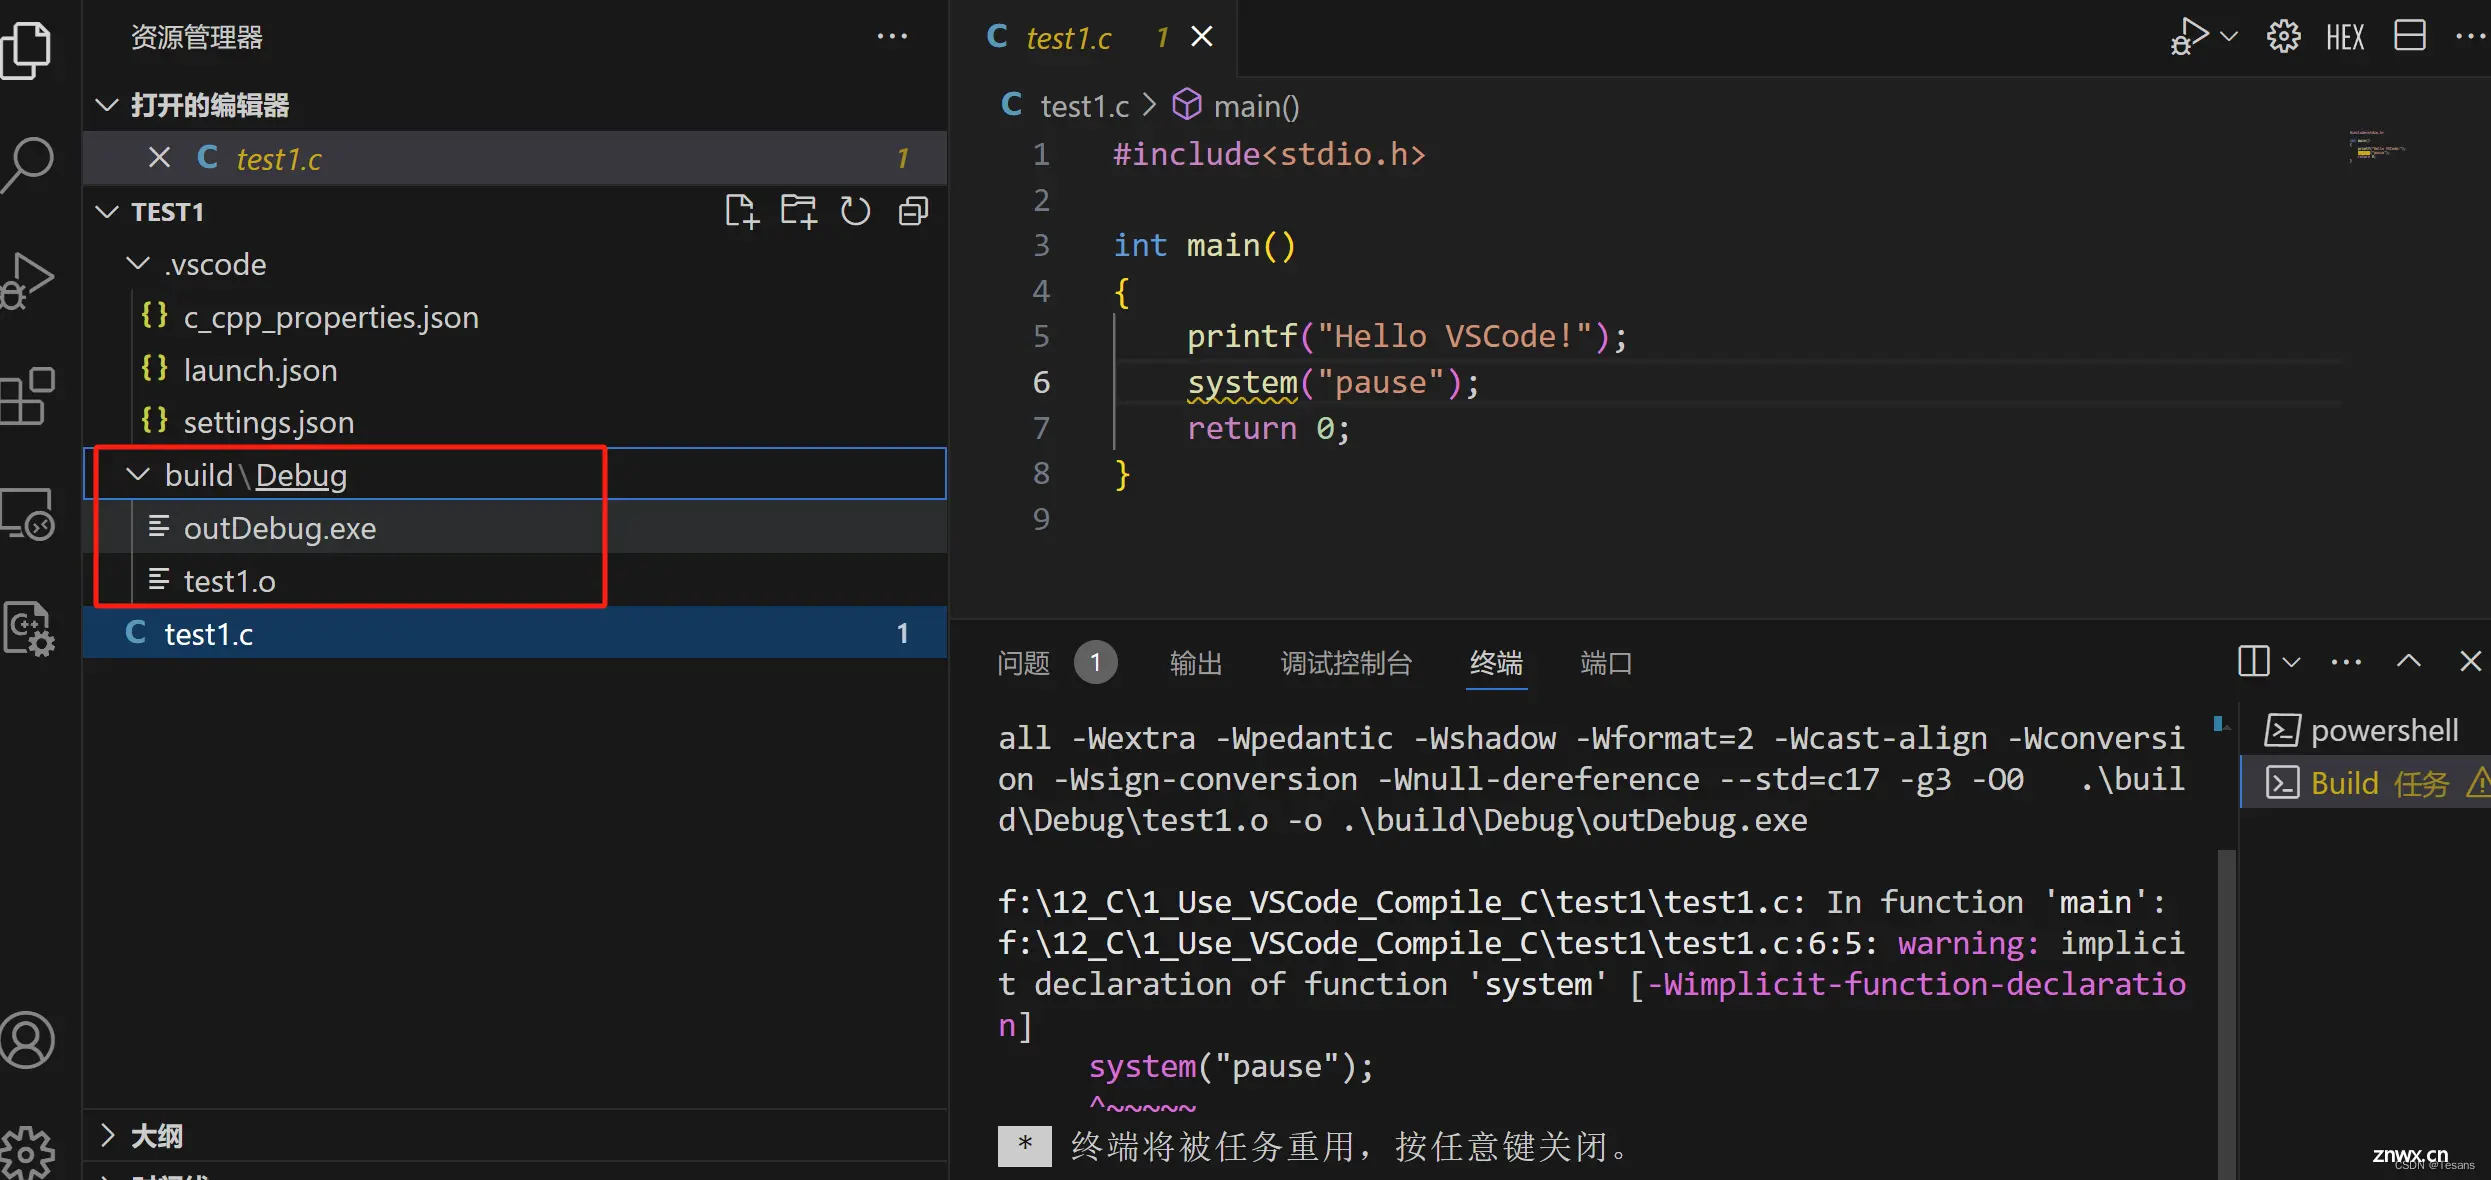Open the Accounts menu icon
Viewport: 2491px width, 1180px height.
point(28,1040)
